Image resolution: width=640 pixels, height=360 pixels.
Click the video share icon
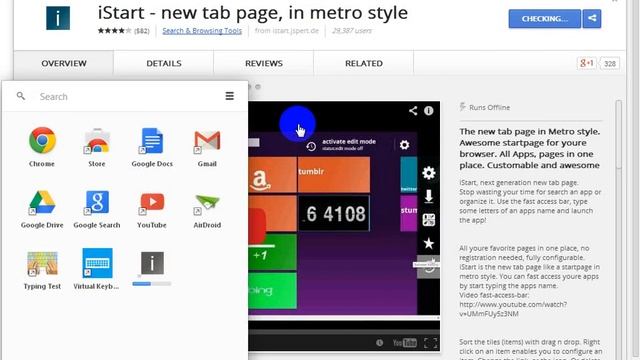point(413,111)
